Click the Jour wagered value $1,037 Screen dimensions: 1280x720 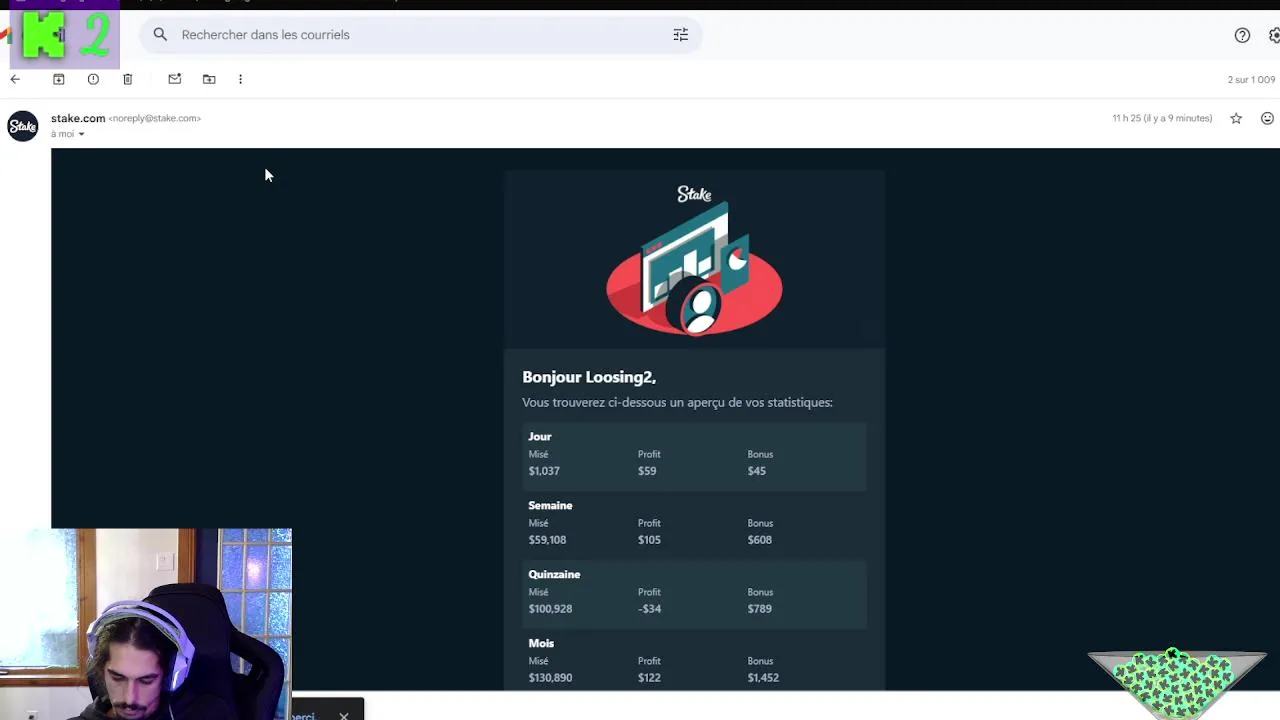544,471
